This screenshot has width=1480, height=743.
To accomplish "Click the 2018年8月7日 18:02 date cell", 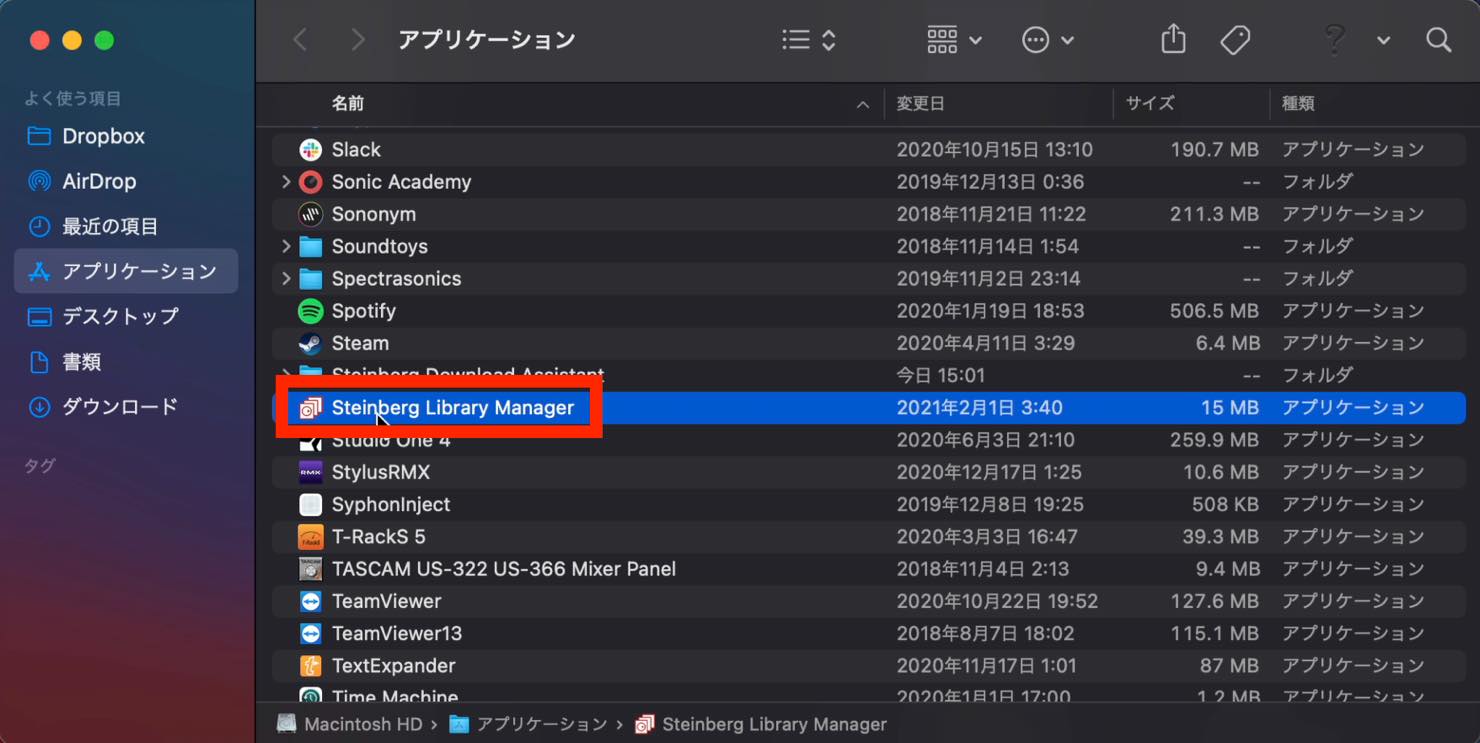I will point(985,633).
